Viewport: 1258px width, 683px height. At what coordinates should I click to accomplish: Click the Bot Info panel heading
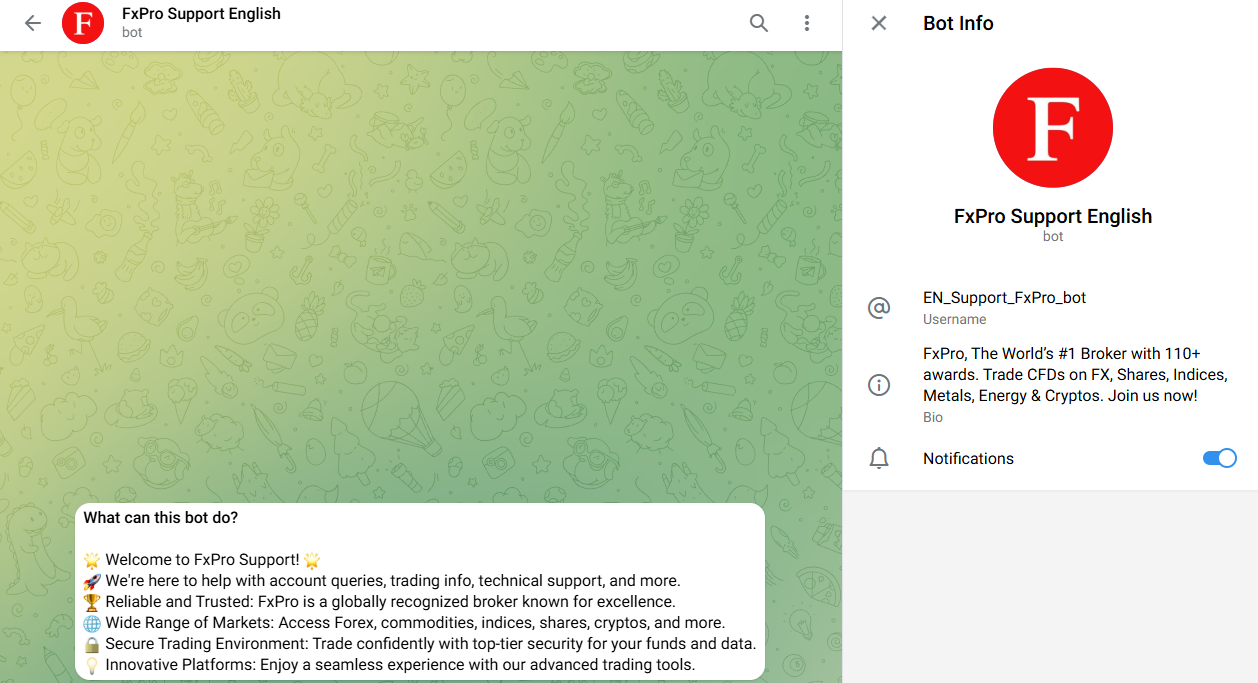coord(958,23)
